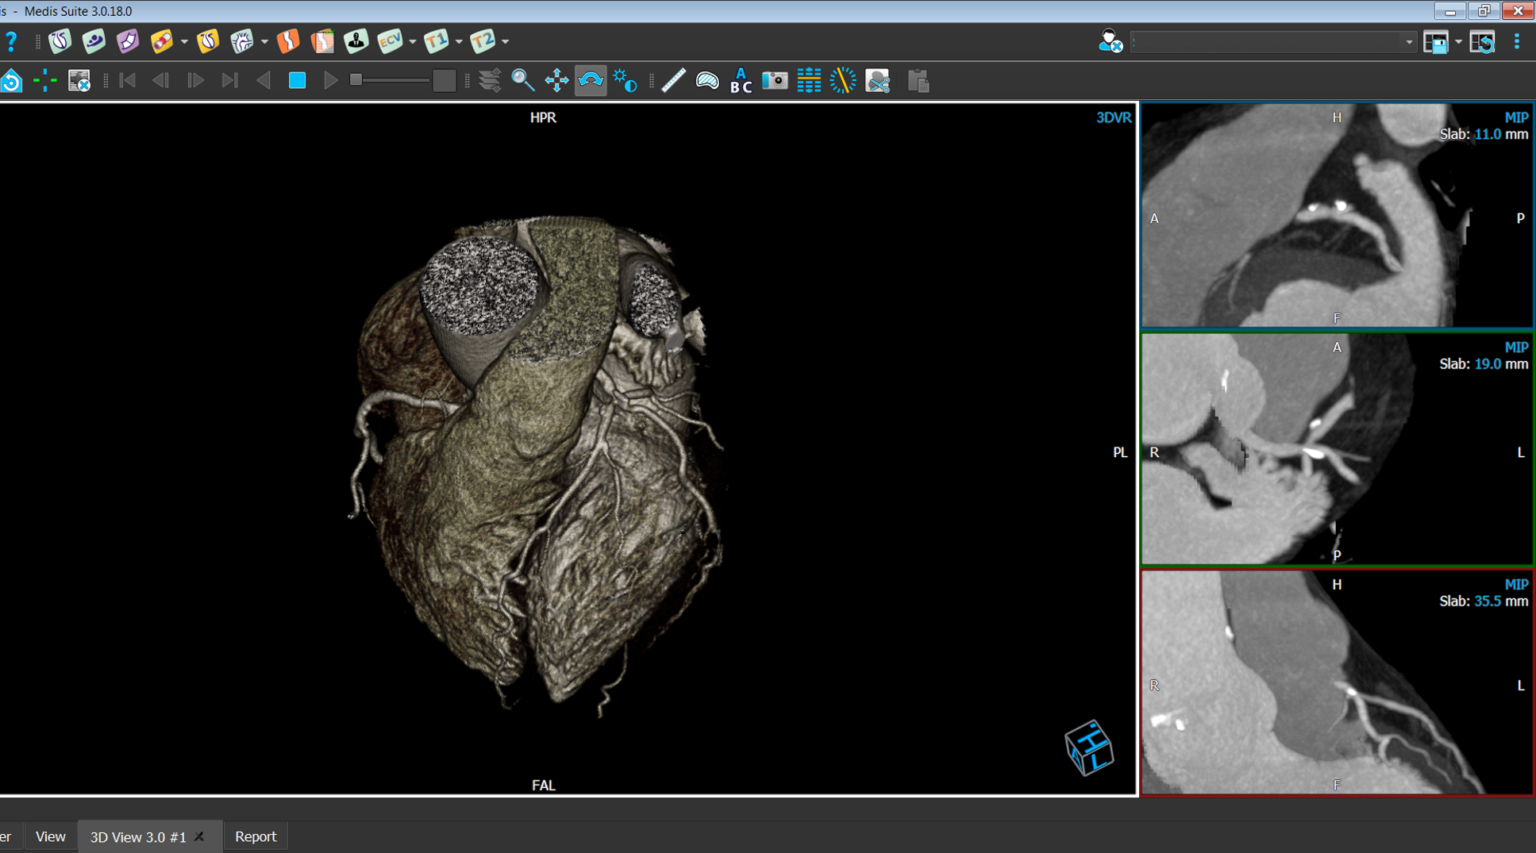Launch the ECV app icon
Image resolution: width=1536 pixels, height=853 pixels.
[389, 41]
